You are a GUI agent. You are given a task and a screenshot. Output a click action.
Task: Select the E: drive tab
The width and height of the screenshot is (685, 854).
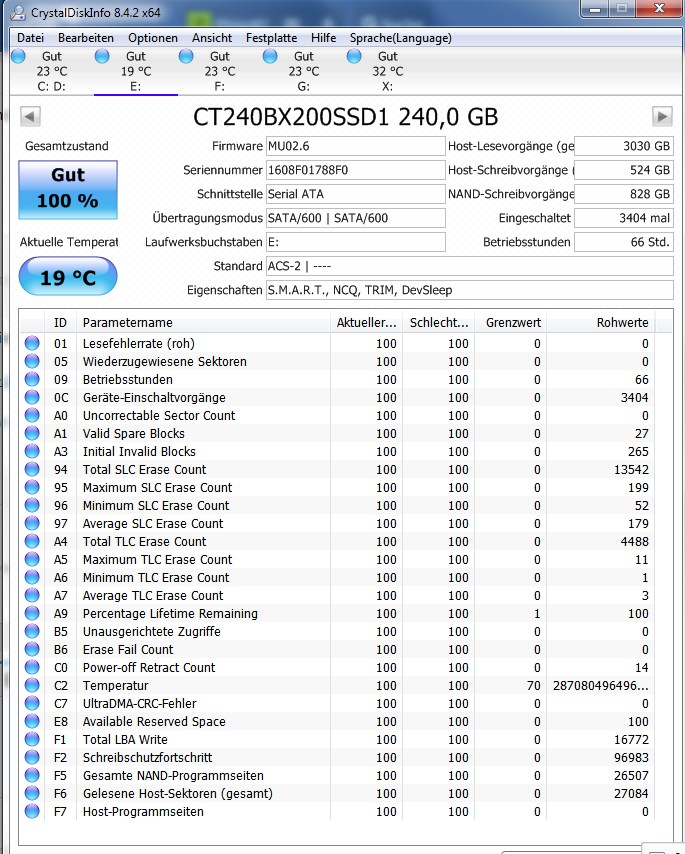[136, 71]
